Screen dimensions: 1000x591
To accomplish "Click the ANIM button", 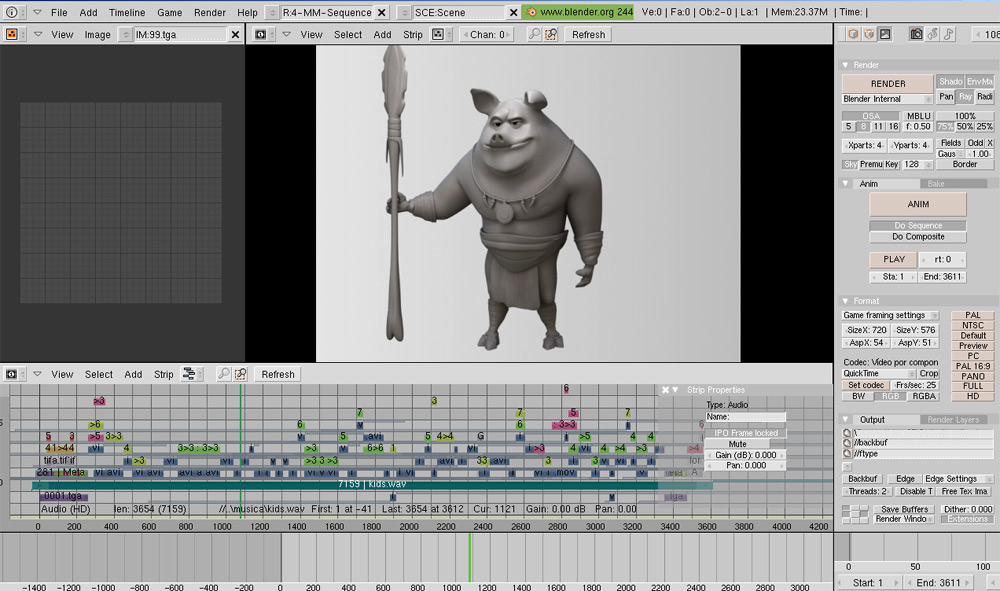I will click(918, 204).
